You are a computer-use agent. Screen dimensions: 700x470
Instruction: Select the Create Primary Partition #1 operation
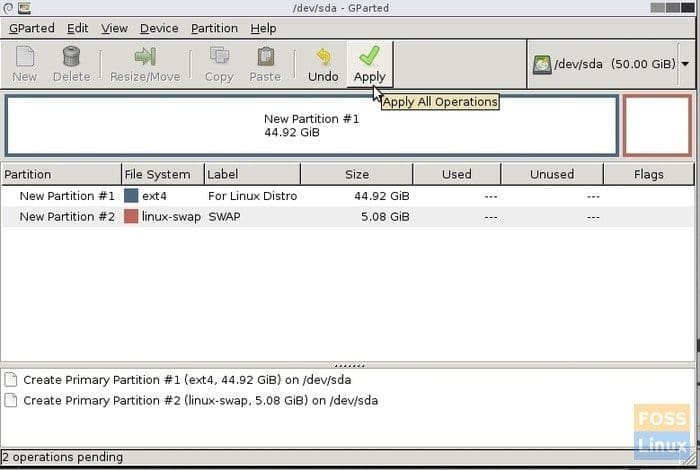pos(187,380)
